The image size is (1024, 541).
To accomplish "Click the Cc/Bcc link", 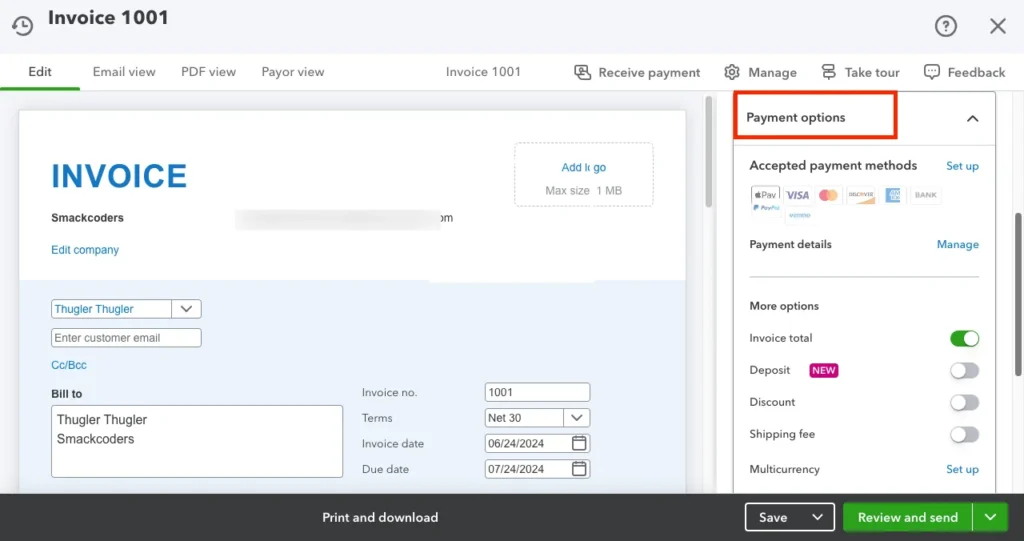I will [x=69, y=365].
